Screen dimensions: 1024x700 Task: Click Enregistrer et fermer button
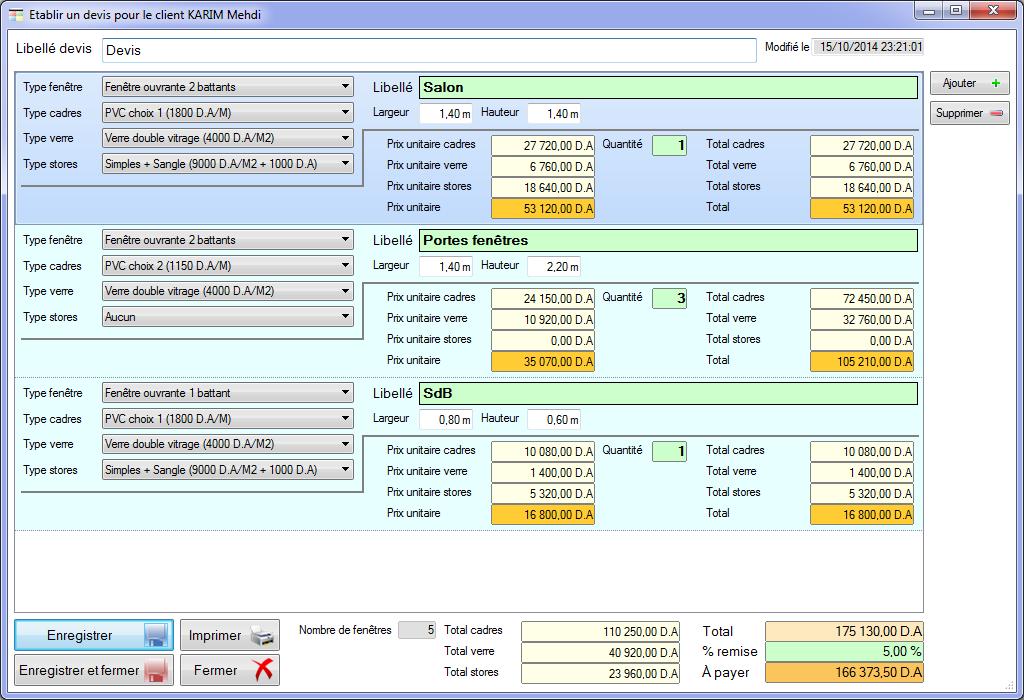point(93,670)
